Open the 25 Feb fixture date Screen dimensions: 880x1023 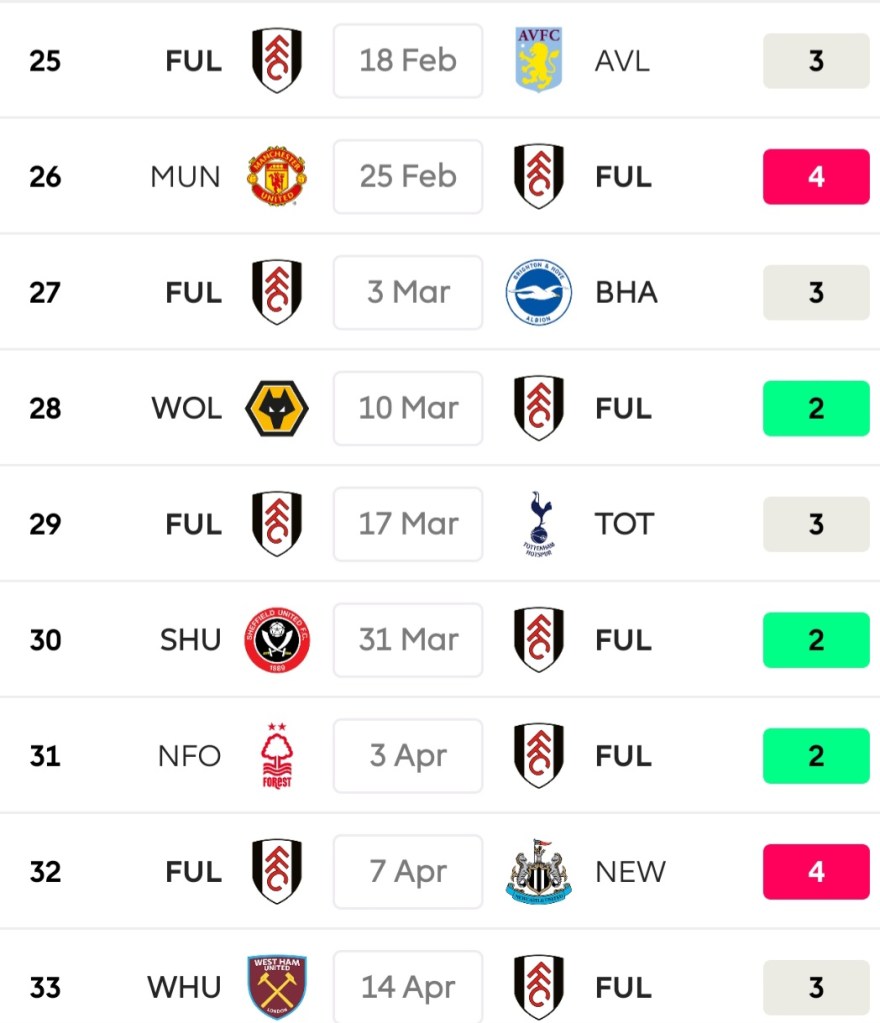pyautogui.click(x=408, y=177)
